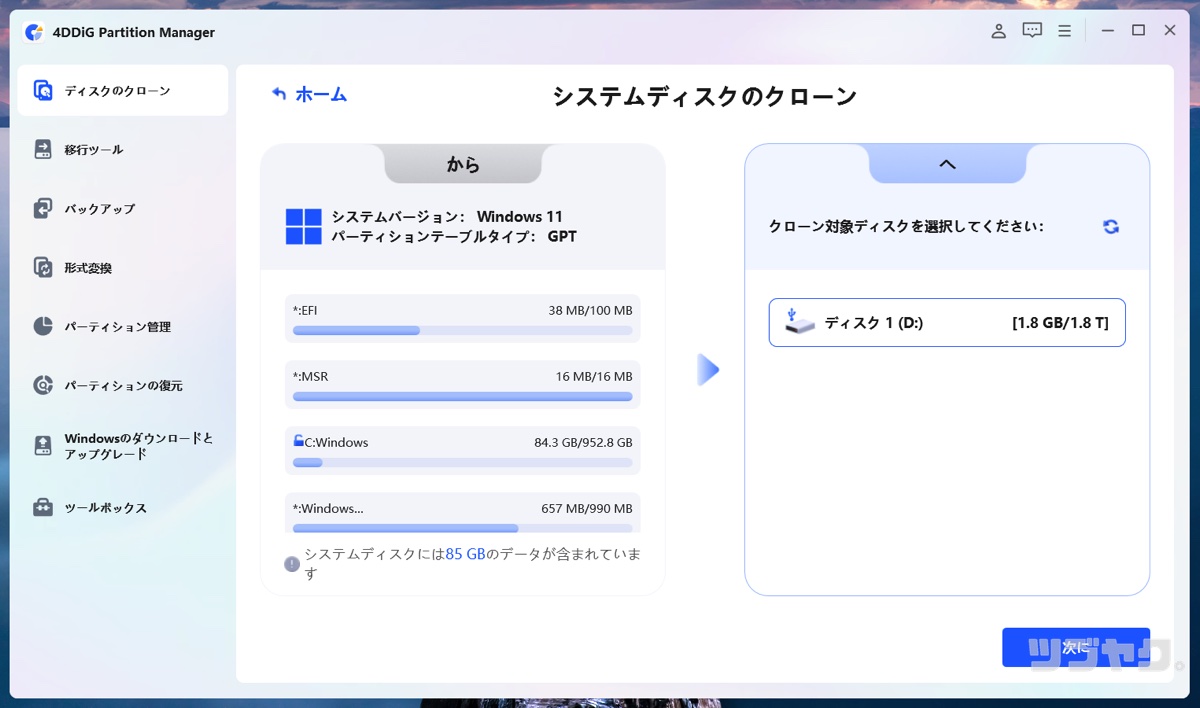The image size is (1200, 708).
Task: Select the パーティション管理 menu item
Action: pyautogui.click(x=123, y=327)
